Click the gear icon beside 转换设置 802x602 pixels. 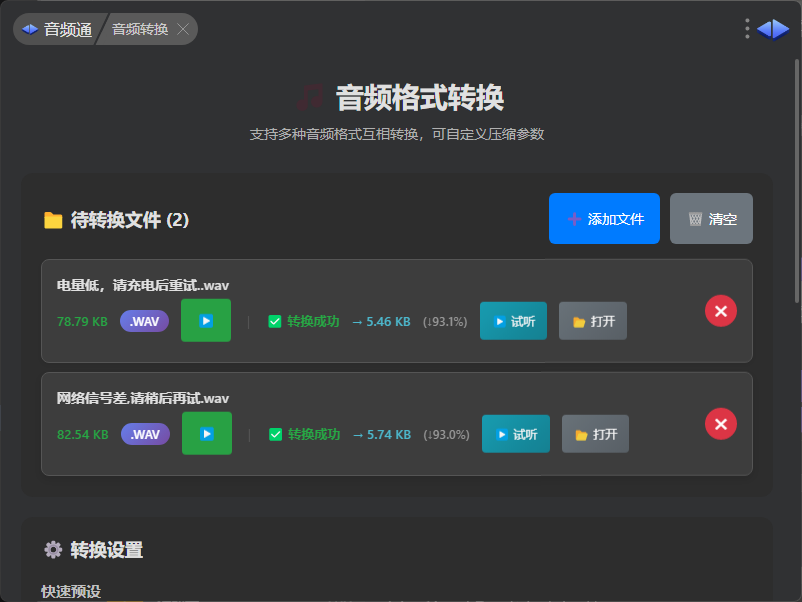pos(53,550)
